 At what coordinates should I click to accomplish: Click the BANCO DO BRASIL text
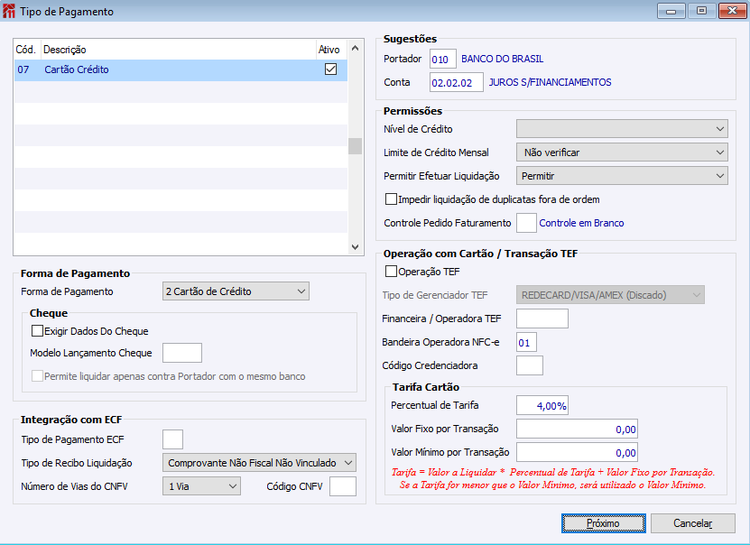[502, 59]
